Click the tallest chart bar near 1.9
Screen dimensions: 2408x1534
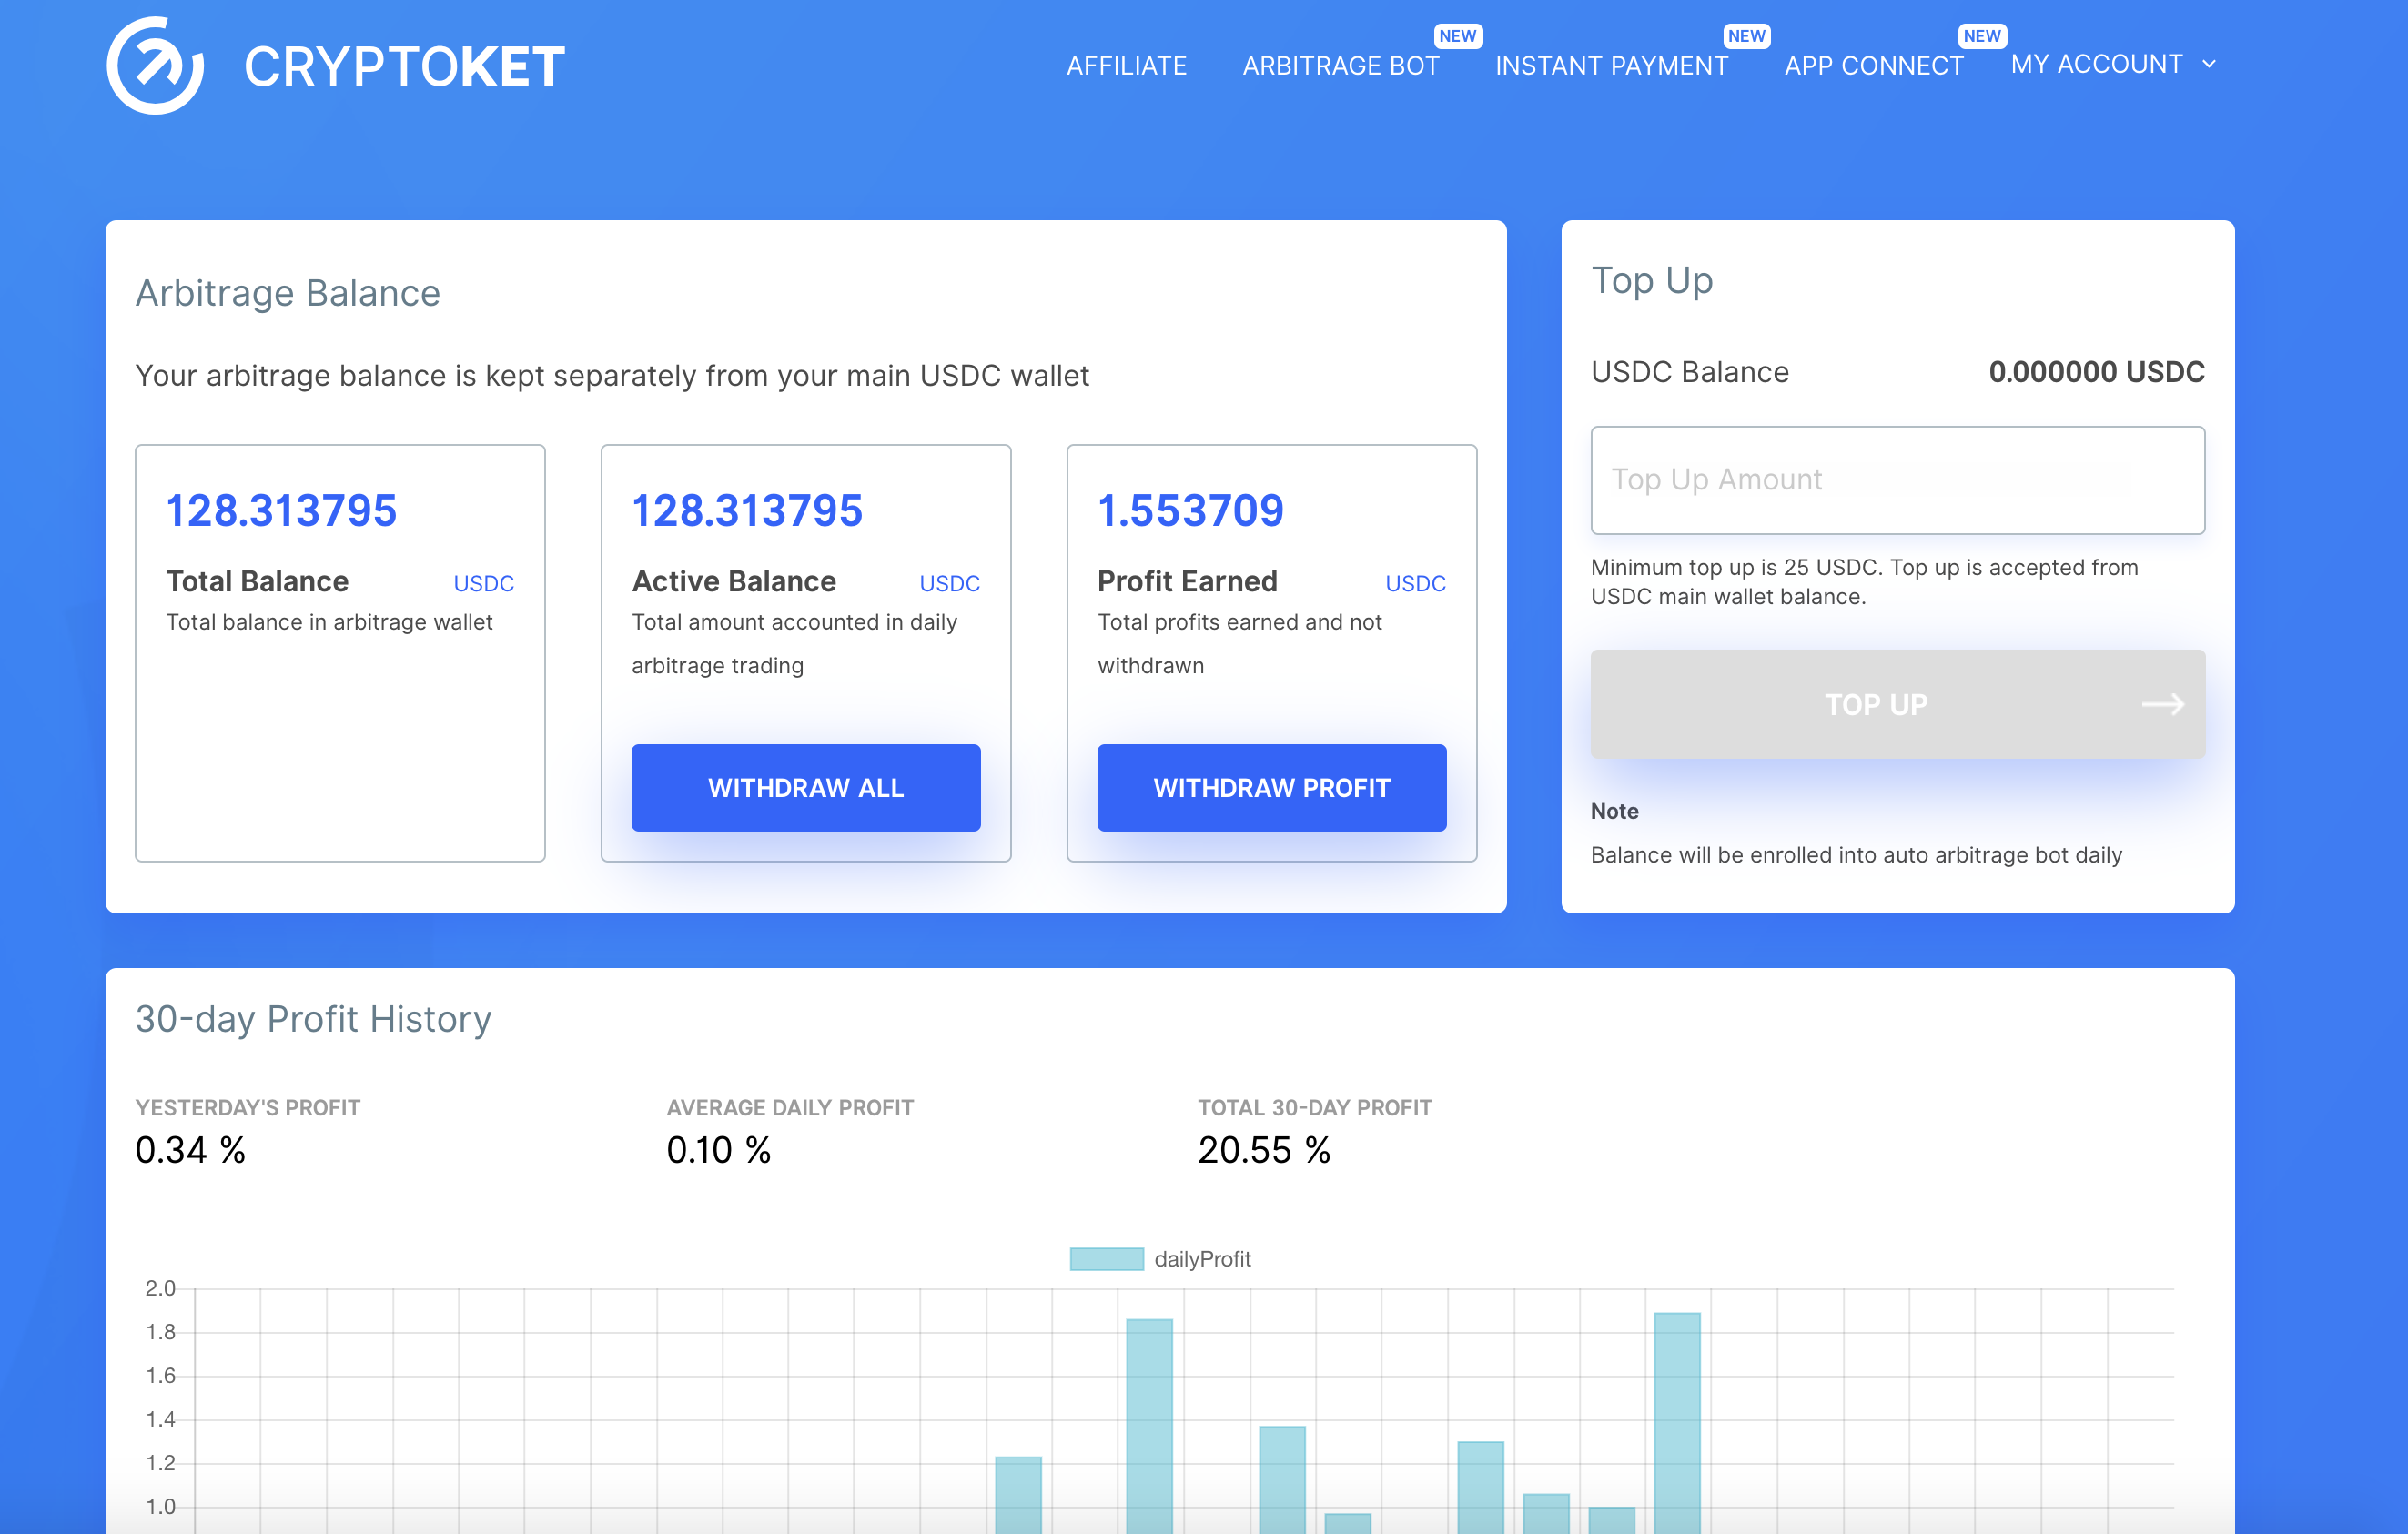(1677, 1423)
